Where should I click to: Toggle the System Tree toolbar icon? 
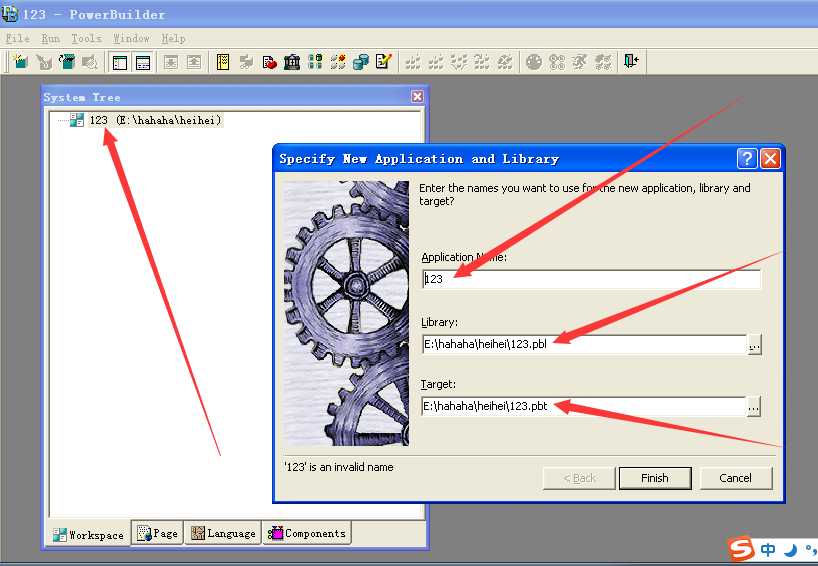coord(120,62)
